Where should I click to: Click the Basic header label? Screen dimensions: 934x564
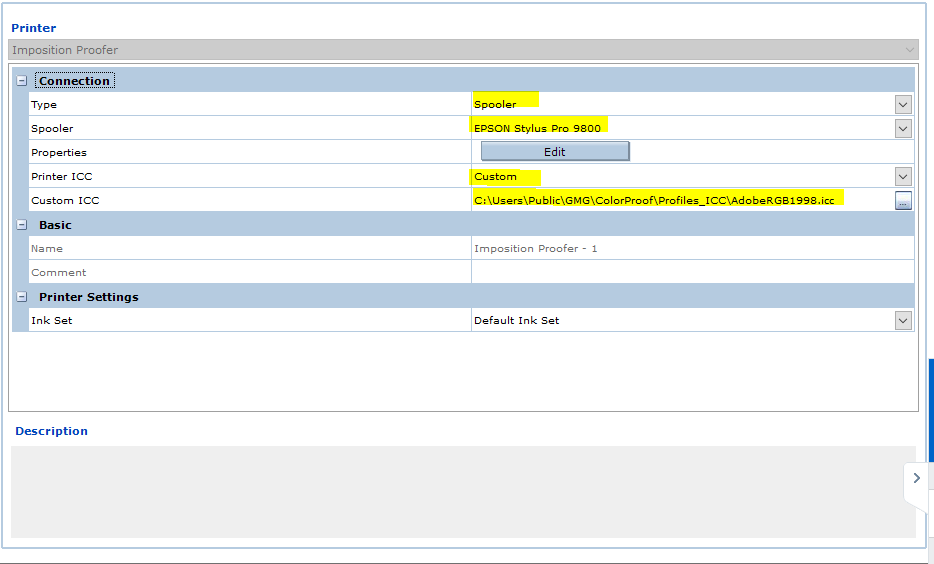pos(55,225)
